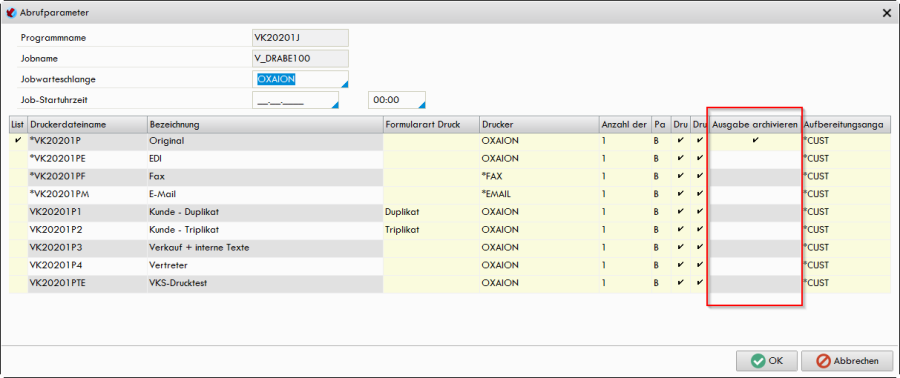900x378 pixels.
Task: Select the VKS-Drucktest row description
Action: point(265,283)
